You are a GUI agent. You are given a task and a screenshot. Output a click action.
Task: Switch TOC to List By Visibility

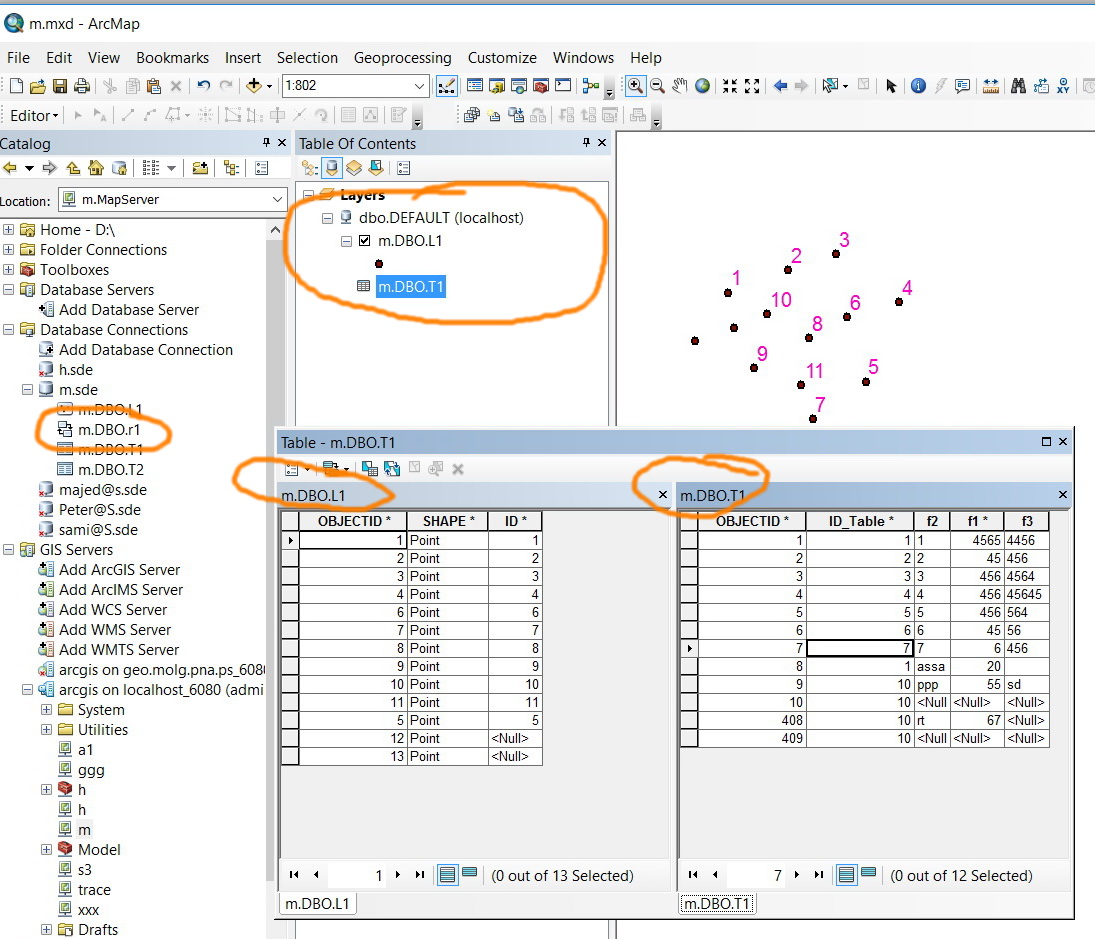point(354,168)
